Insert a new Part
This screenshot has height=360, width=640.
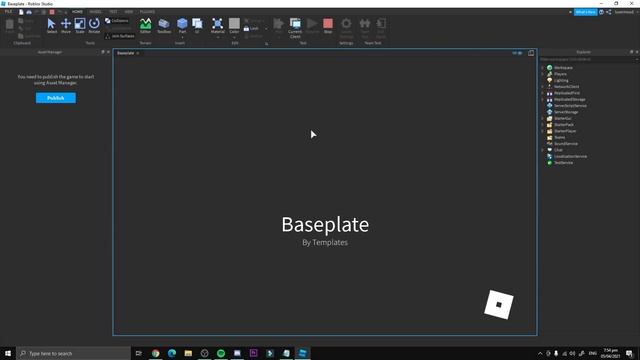(182, 24)
